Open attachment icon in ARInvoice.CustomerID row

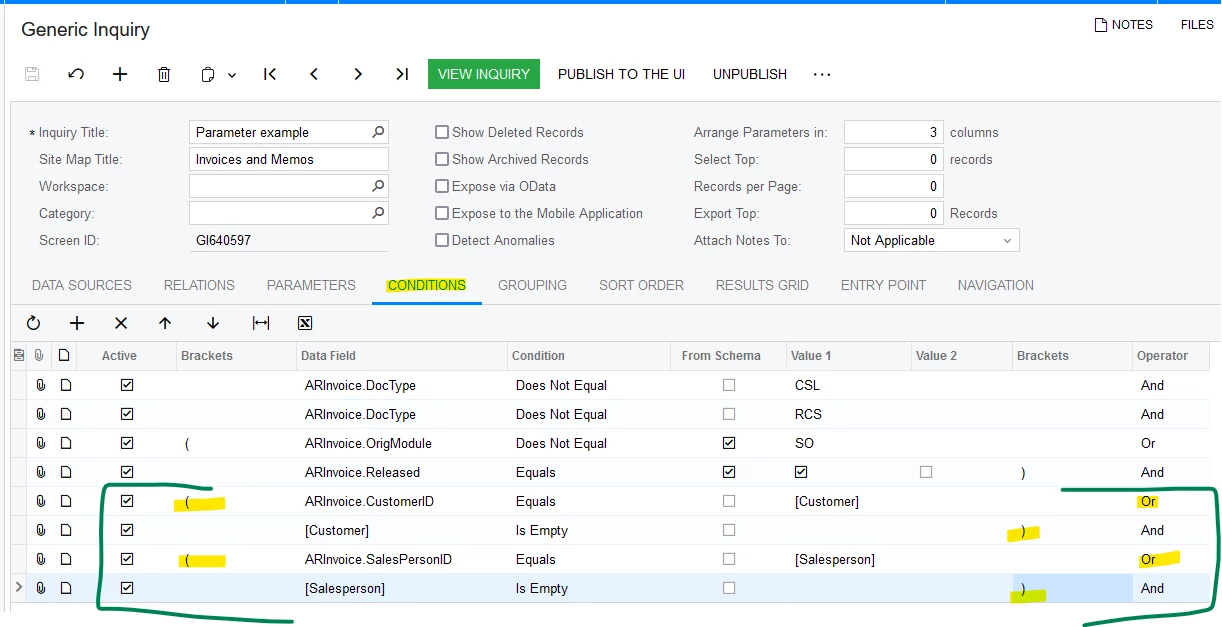coord(41,501)
